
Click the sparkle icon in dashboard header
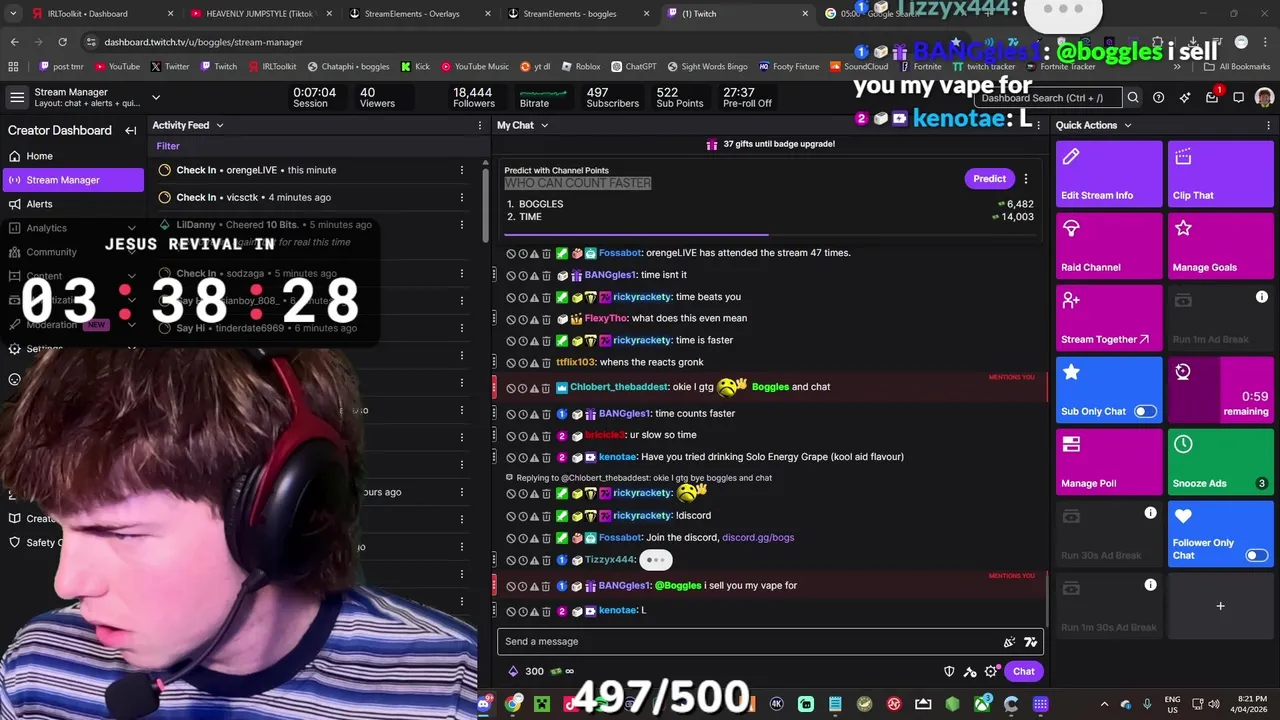click(x=1185, y=98)
